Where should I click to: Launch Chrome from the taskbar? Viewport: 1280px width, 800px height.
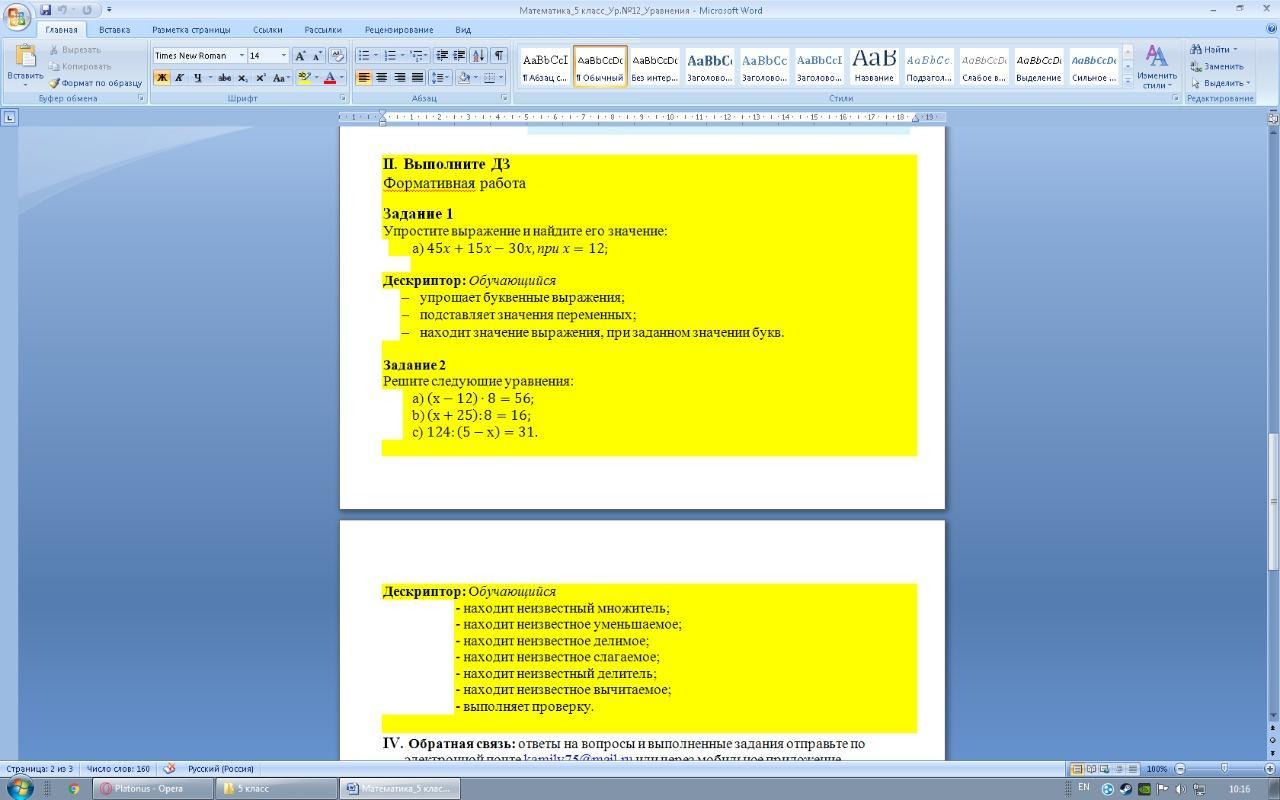coord(73,788)
